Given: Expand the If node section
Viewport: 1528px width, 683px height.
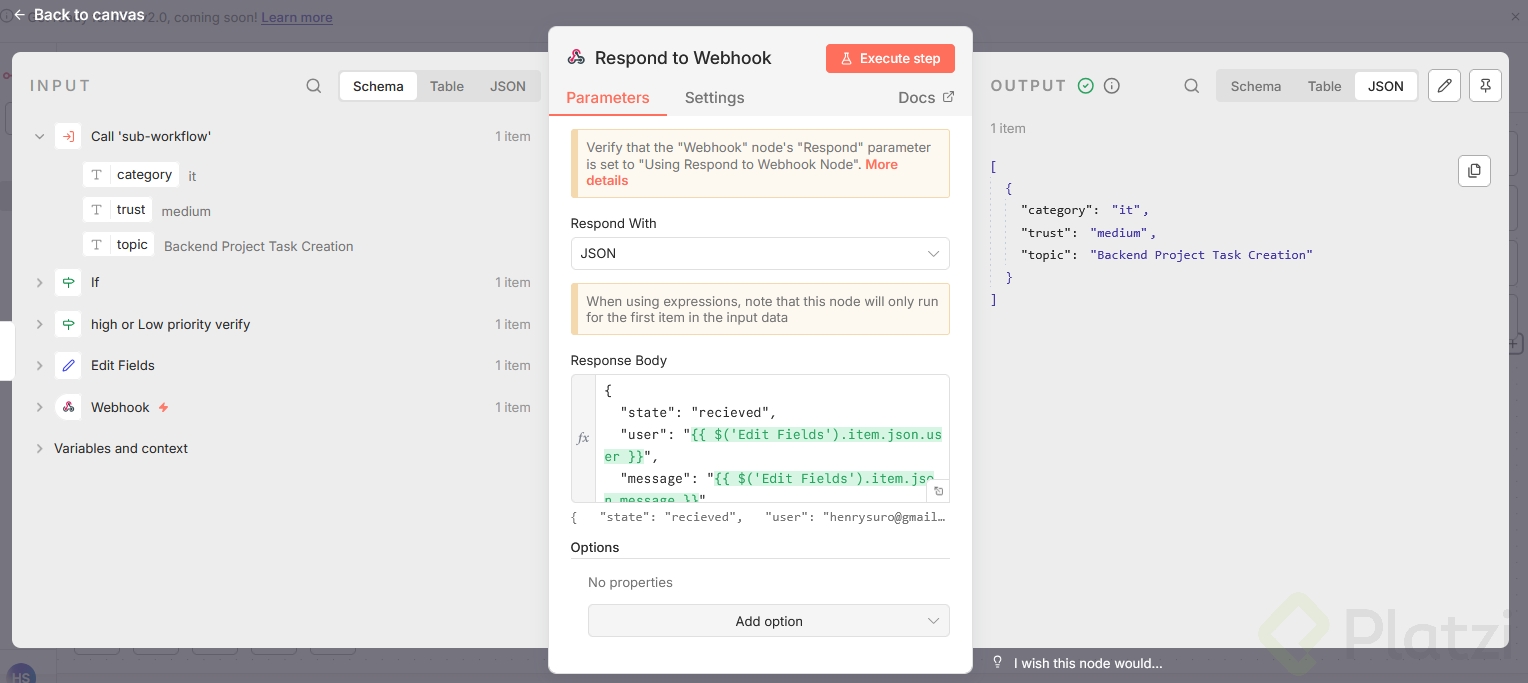Looking at the screenshot, I should tap(40, 282).
